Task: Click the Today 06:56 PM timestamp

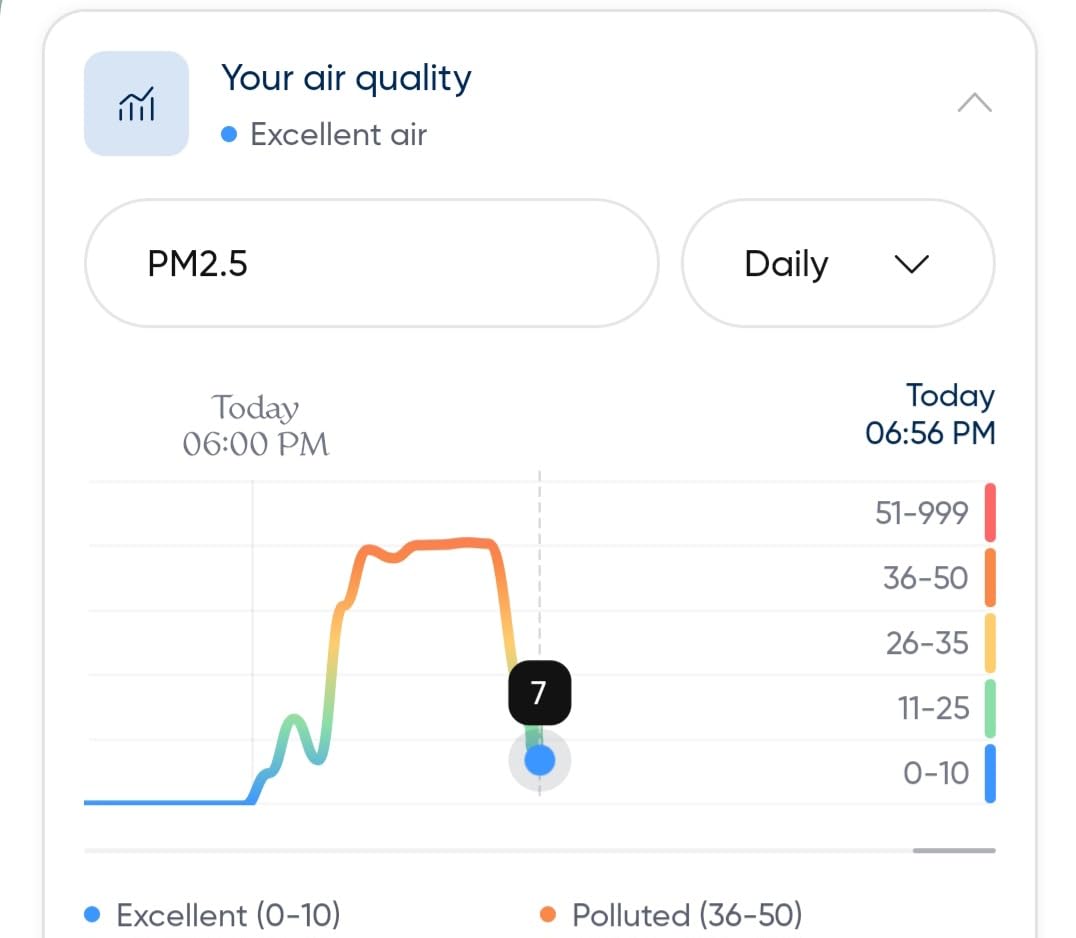Action: [x=929, y=414]
